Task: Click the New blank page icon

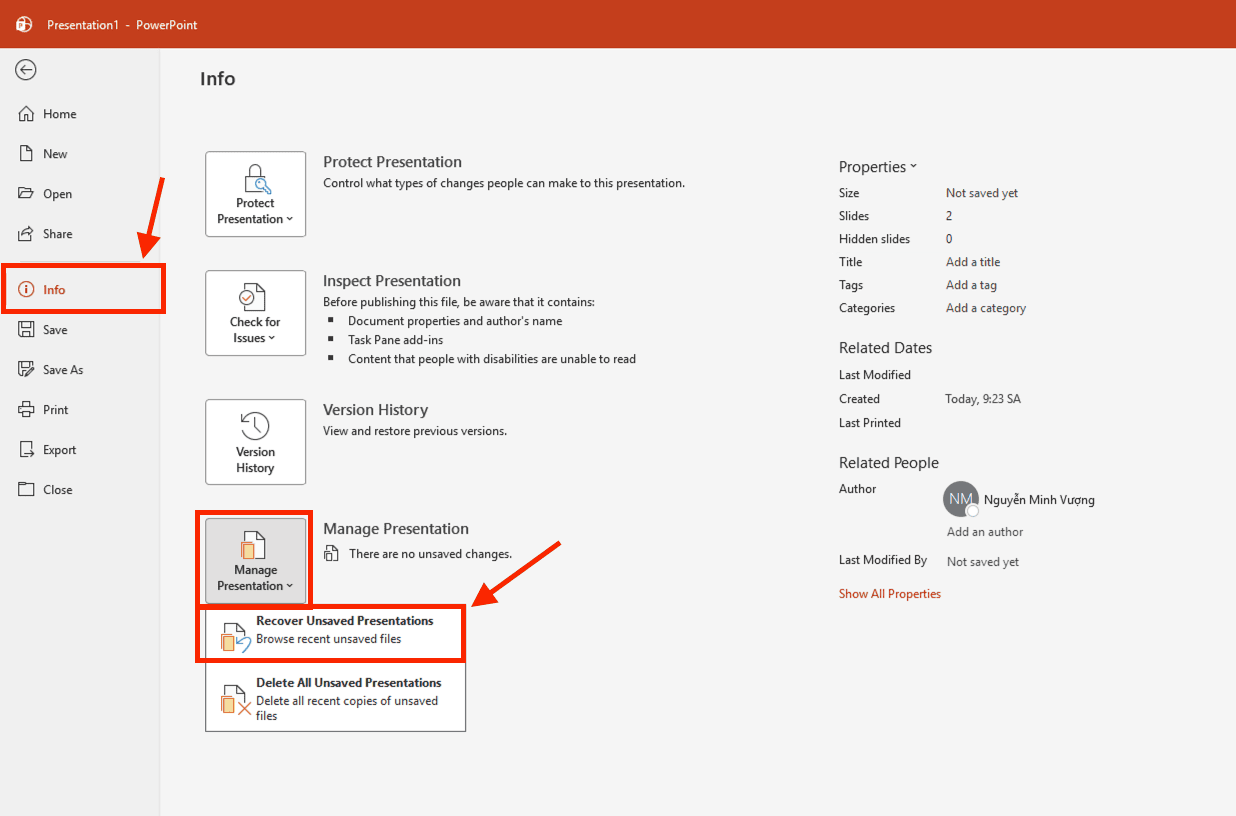Action: click(x=26, y=154)
